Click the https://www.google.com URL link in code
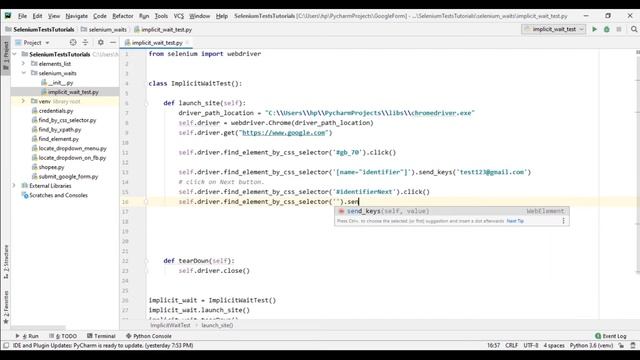The width and height of the screenshot is (640, 360). (x=284, y=133)
